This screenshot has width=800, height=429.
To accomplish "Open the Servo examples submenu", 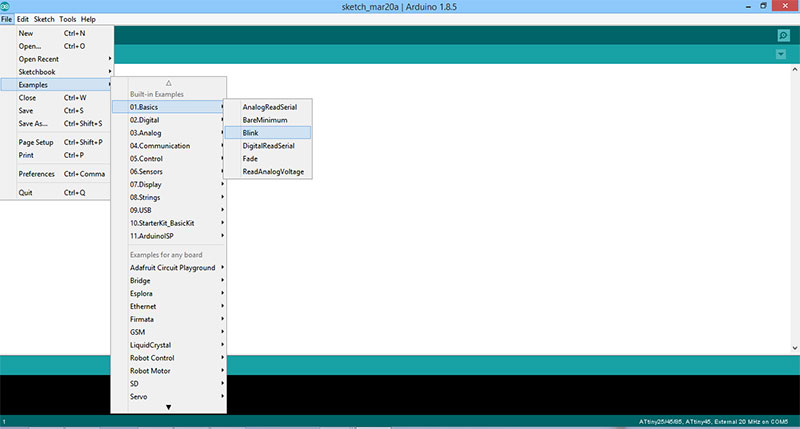I will (x=169, y=396).
